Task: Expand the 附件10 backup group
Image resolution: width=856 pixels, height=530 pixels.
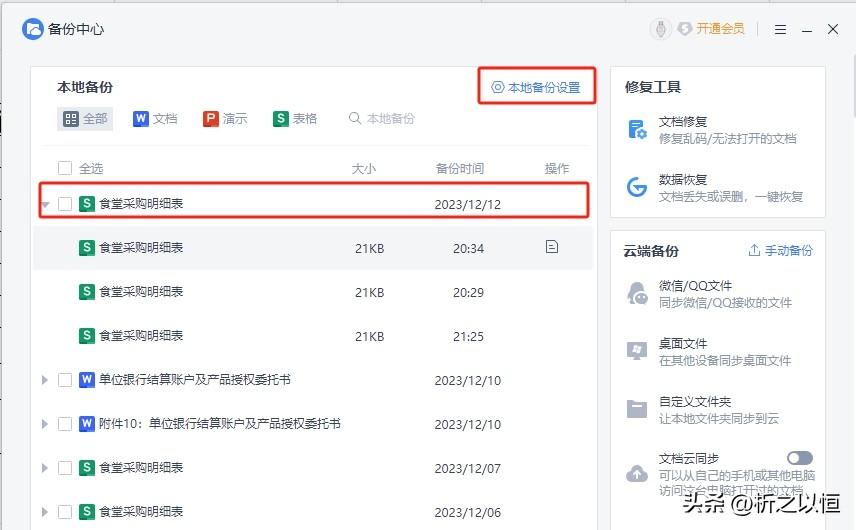Action: click(45, 424)
